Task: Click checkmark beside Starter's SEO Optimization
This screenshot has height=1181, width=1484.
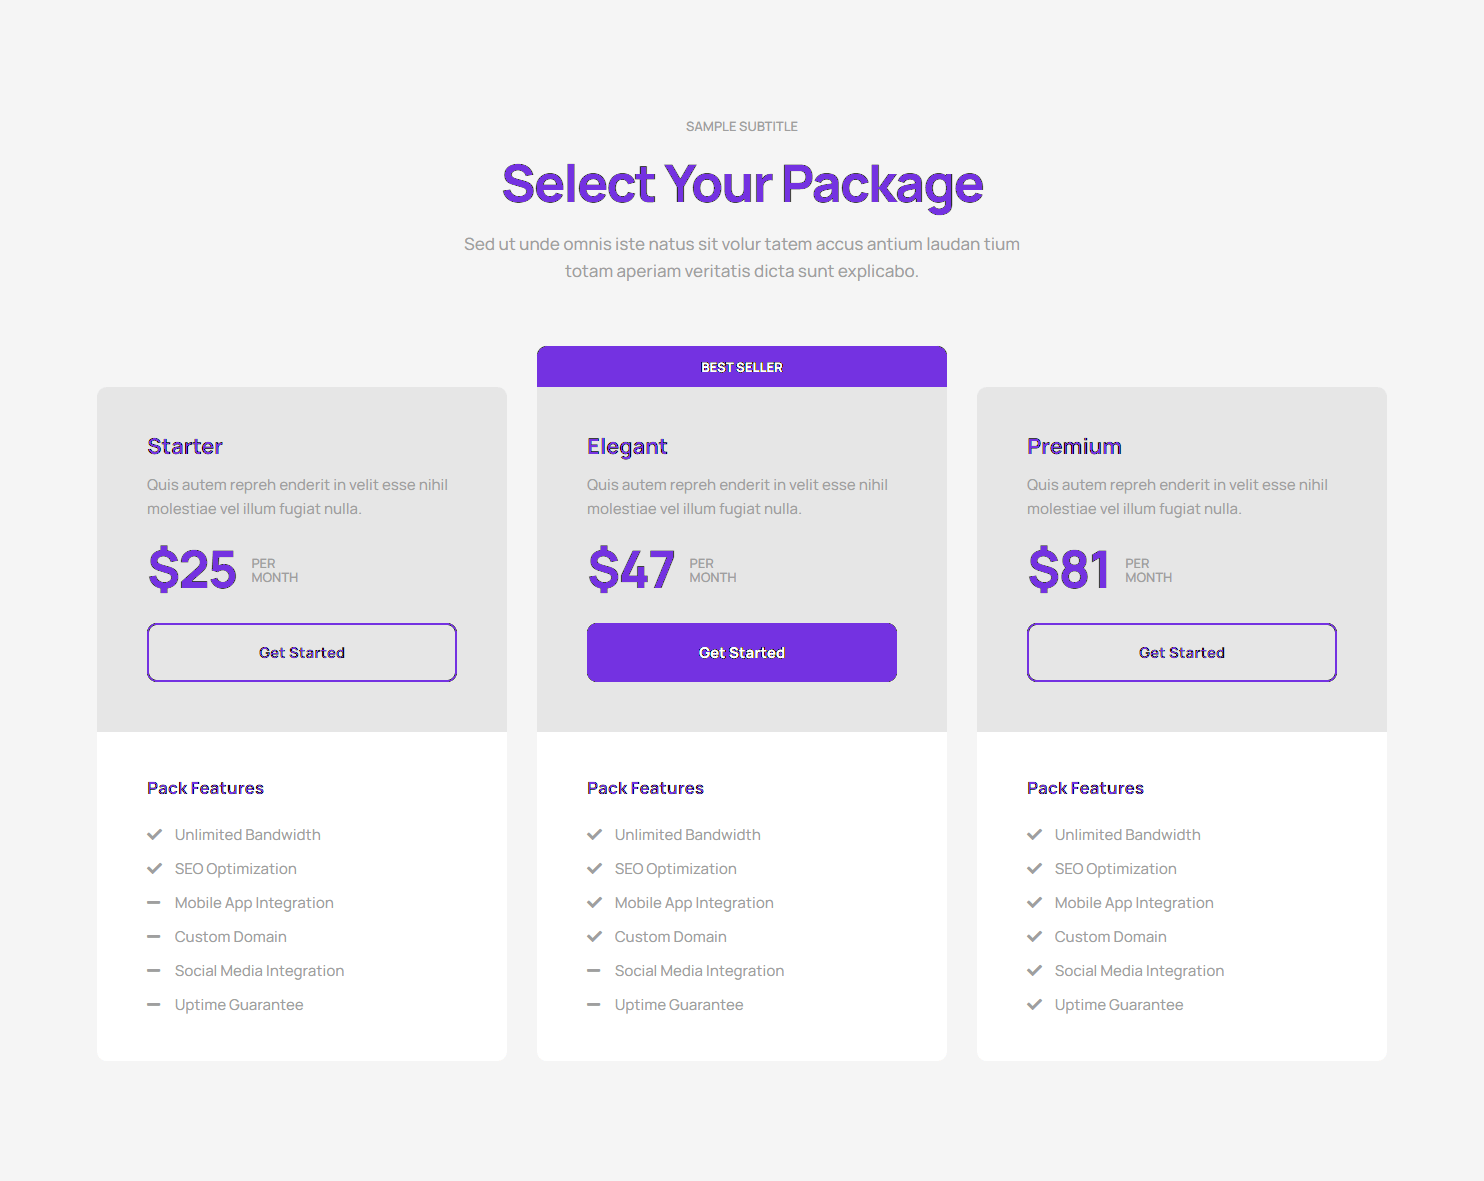Action: click(x=154, y=869)
